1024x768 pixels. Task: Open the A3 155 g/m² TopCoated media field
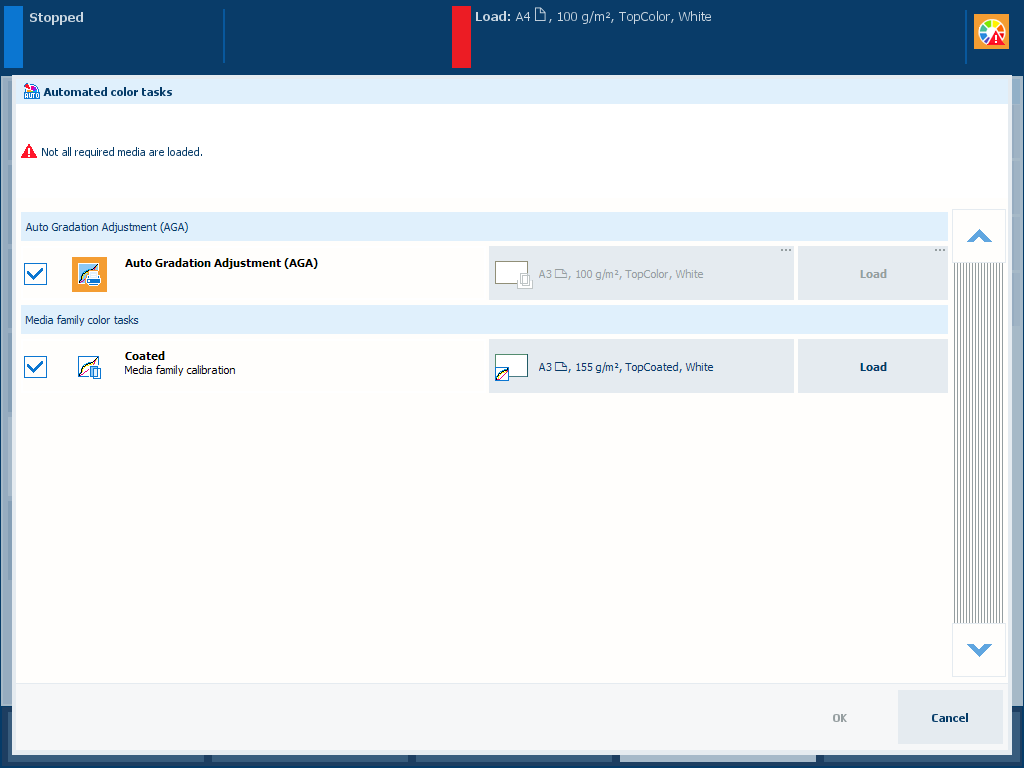click(641, 367)
